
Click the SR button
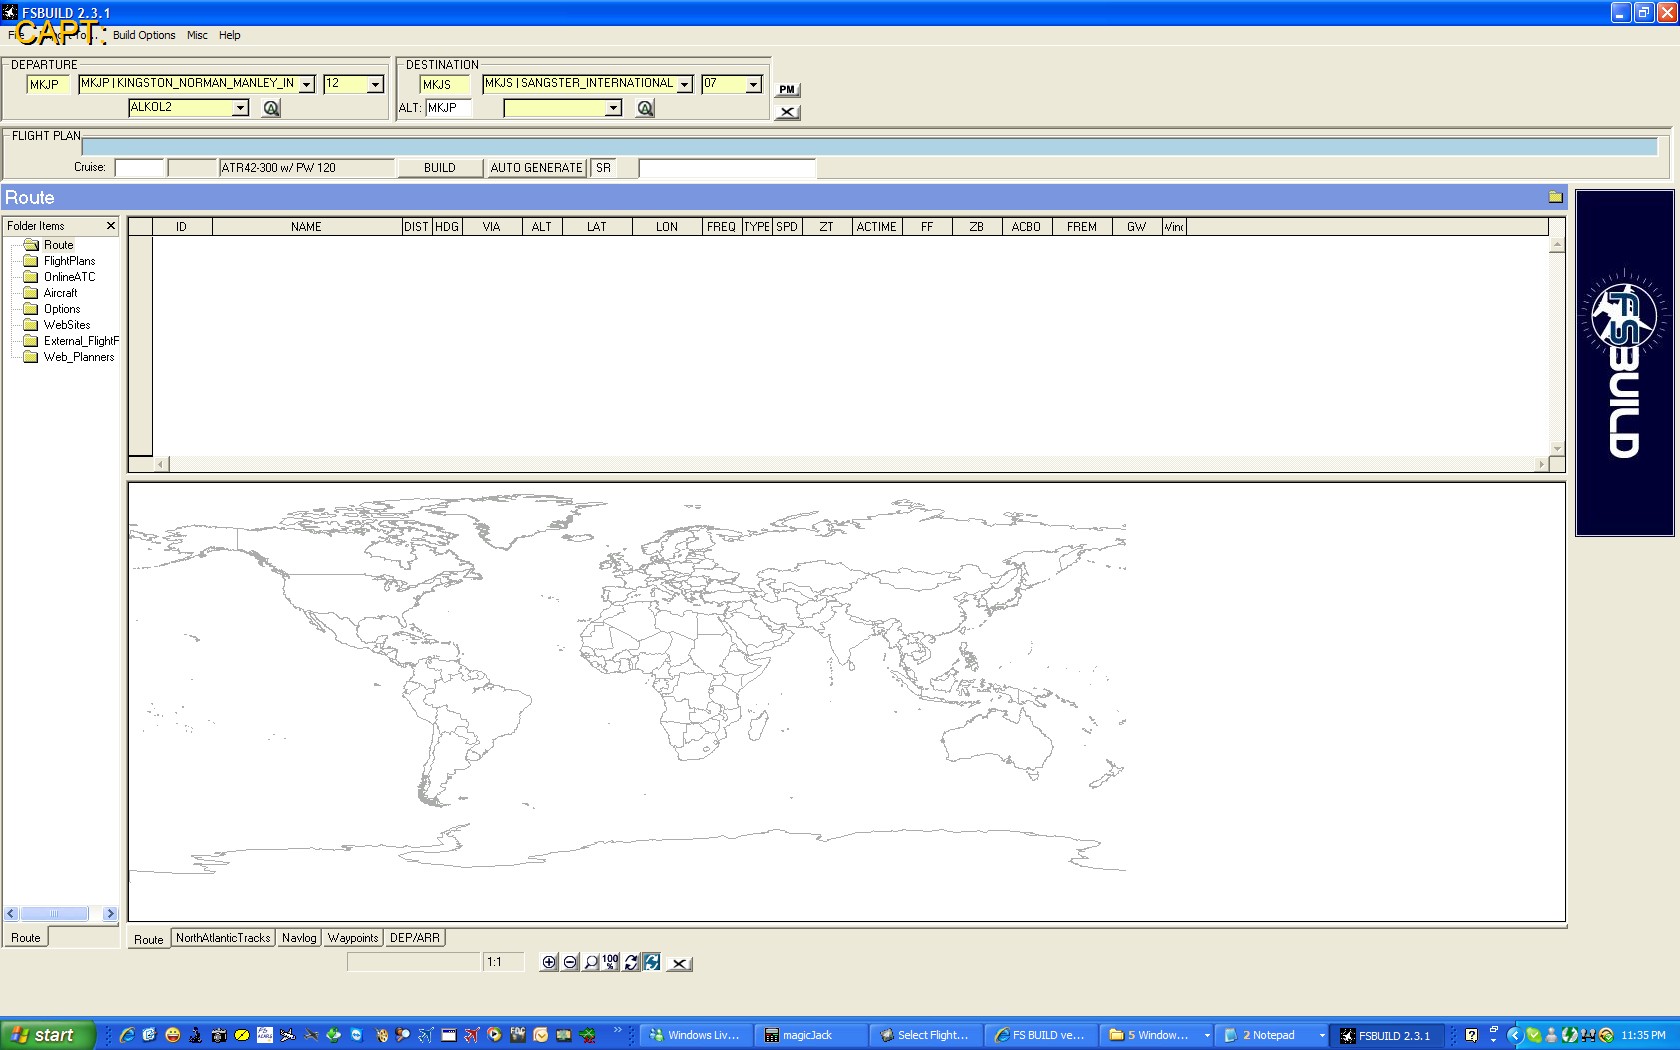pos(603,168)
